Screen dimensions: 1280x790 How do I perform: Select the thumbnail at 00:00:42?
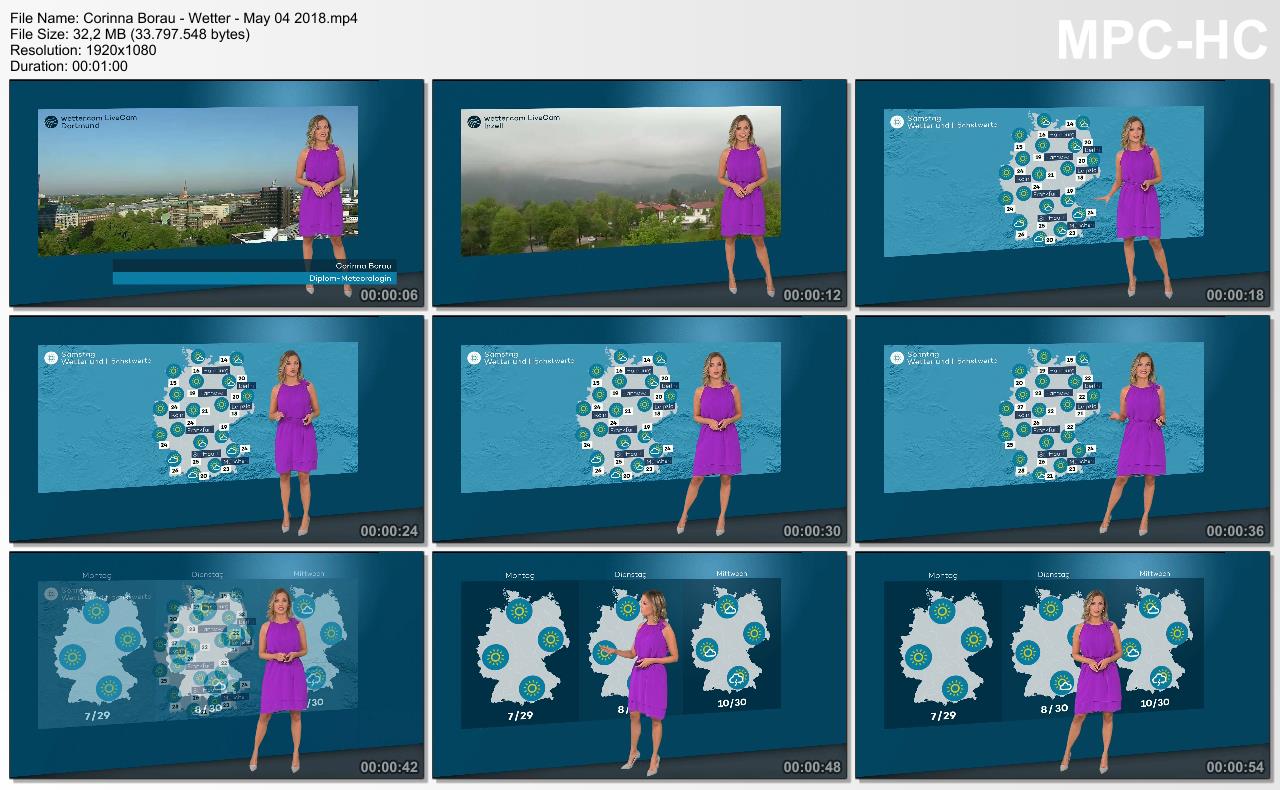(217, 665)
